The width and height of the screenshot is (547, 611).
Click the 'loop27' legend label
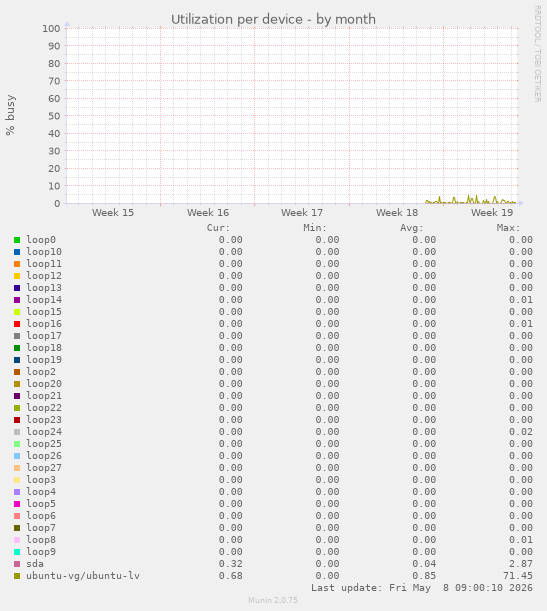pos(44,468)
